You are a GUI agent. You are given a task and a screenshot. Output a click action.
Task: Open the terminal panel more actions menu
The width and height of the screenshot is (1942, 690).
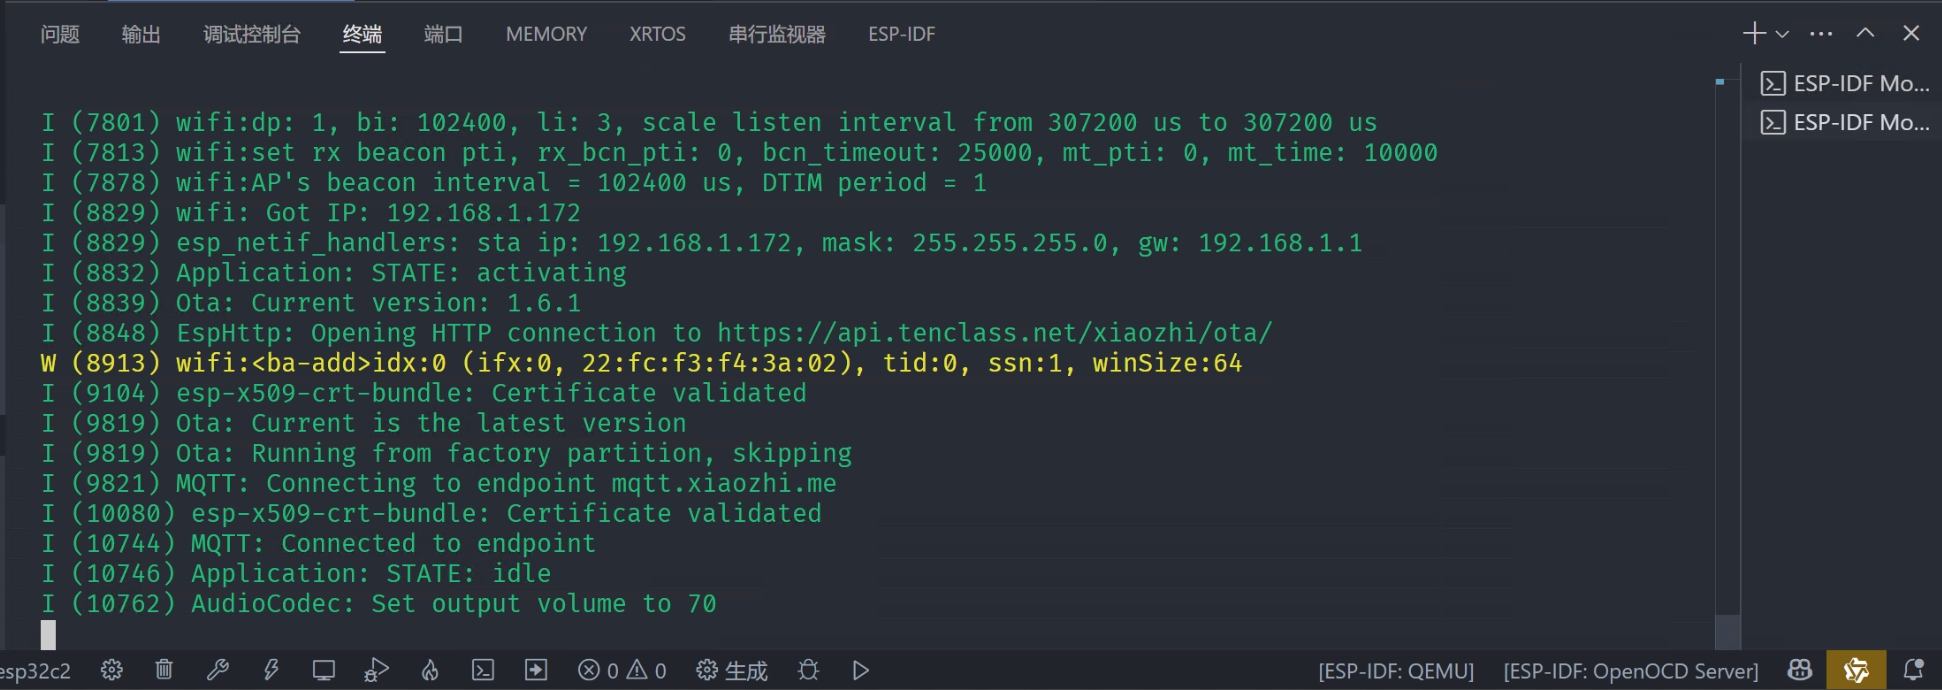click(1821, 34)
